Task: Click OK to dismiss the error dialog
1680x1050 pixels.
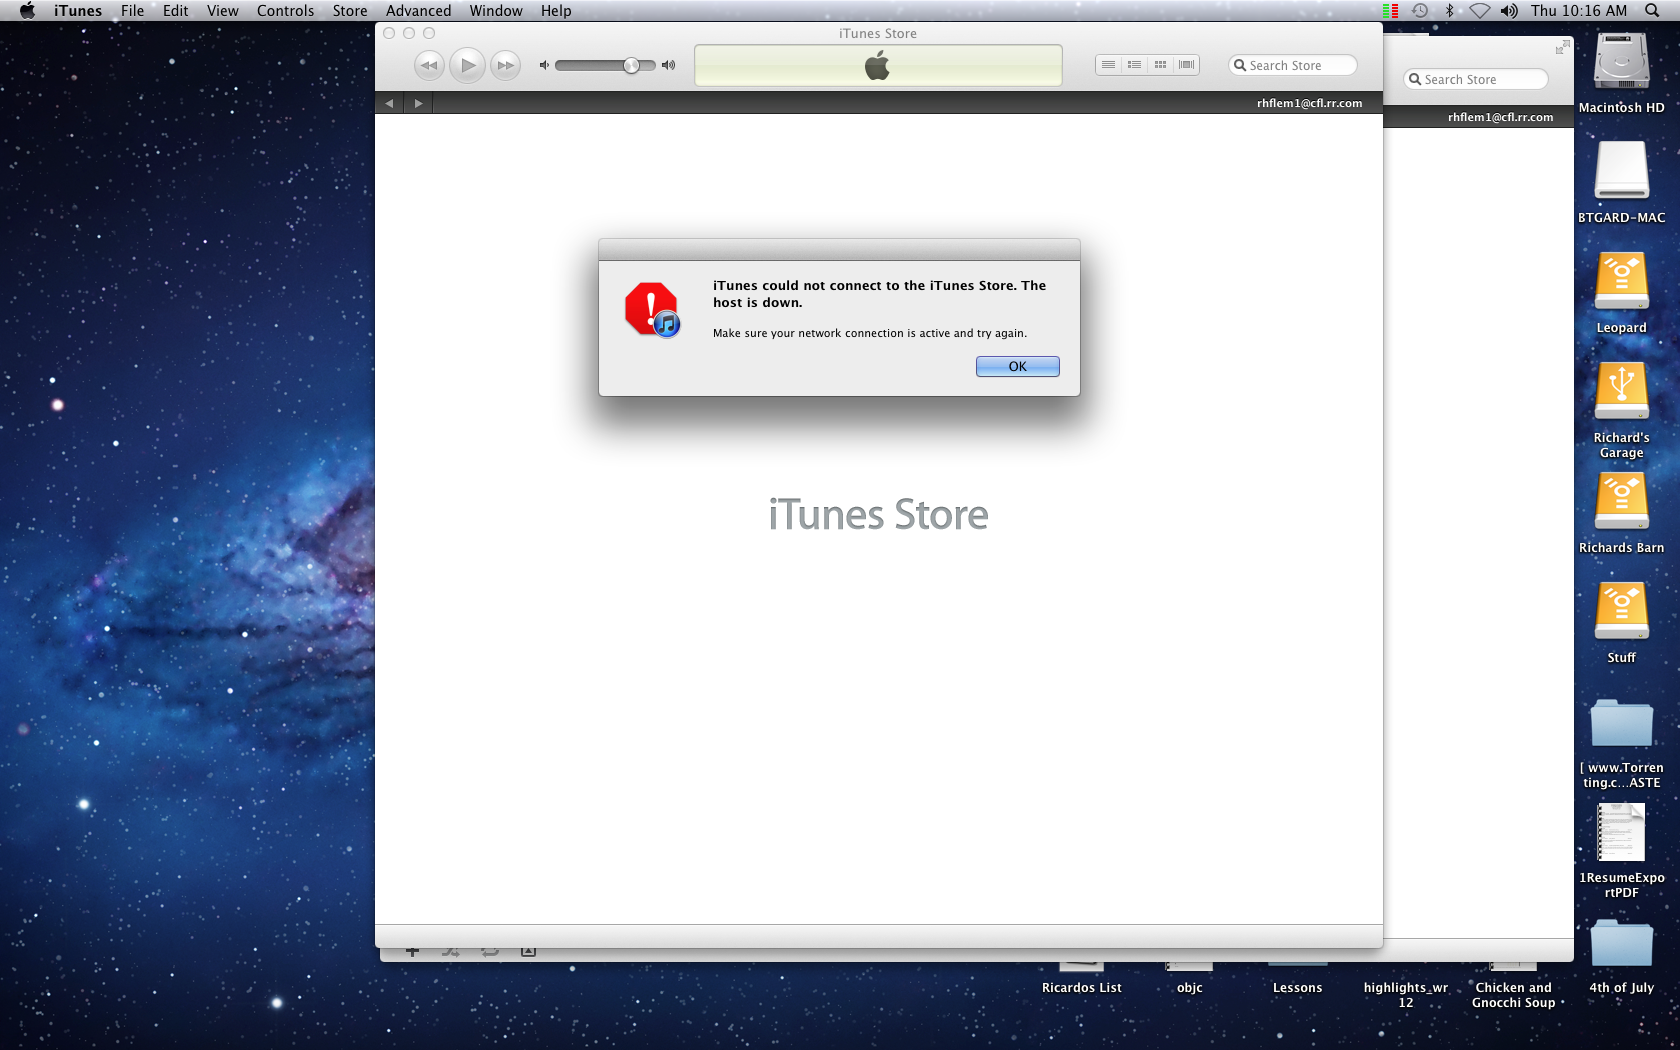Action: pos(1017,367)
